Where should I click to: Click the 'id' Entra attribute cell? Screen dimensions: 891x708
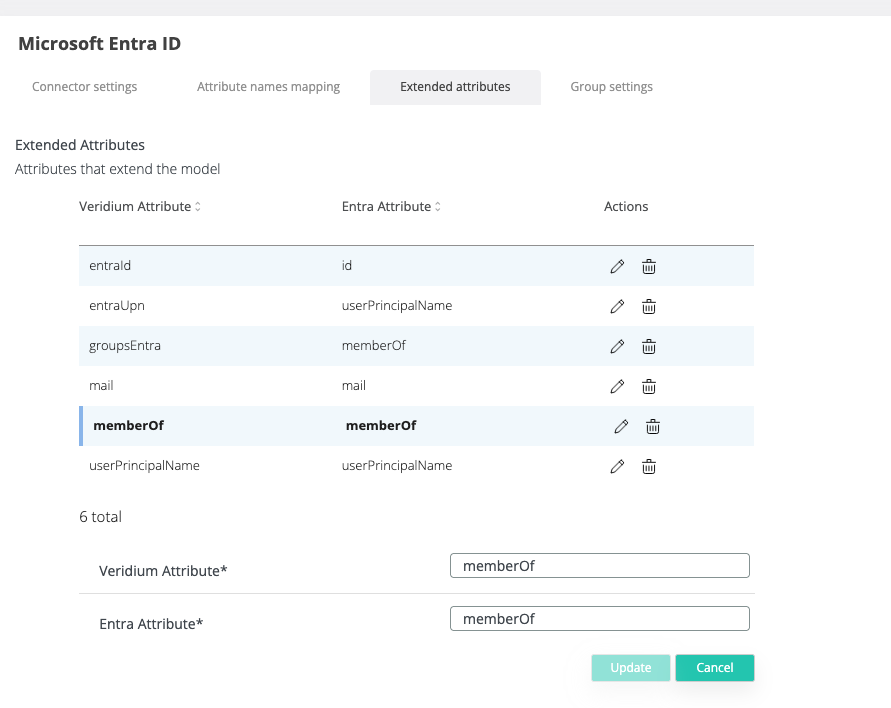pos(347,266)
